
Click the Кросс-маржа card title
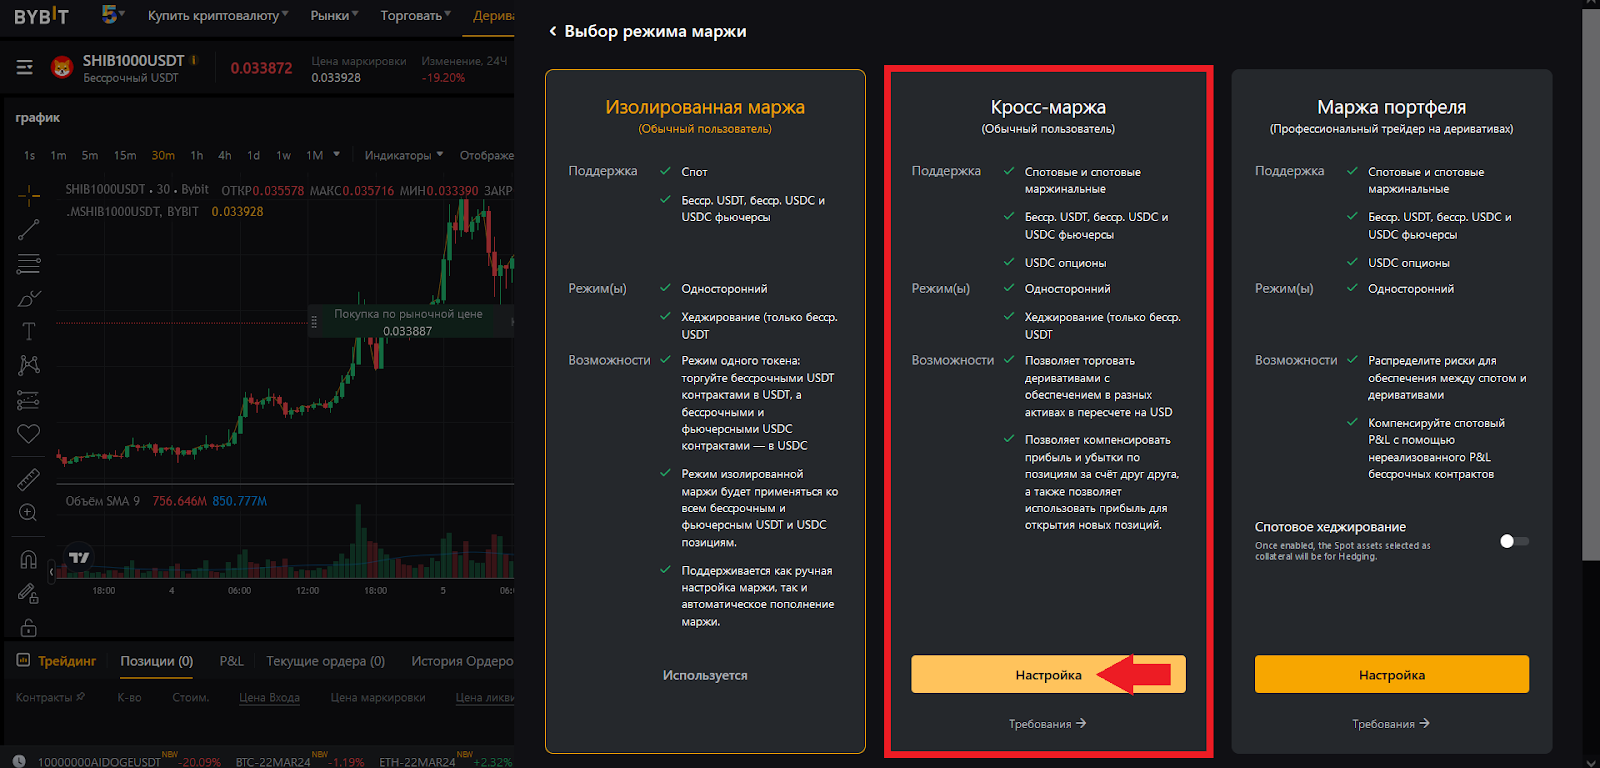(x=1048, y=107)
